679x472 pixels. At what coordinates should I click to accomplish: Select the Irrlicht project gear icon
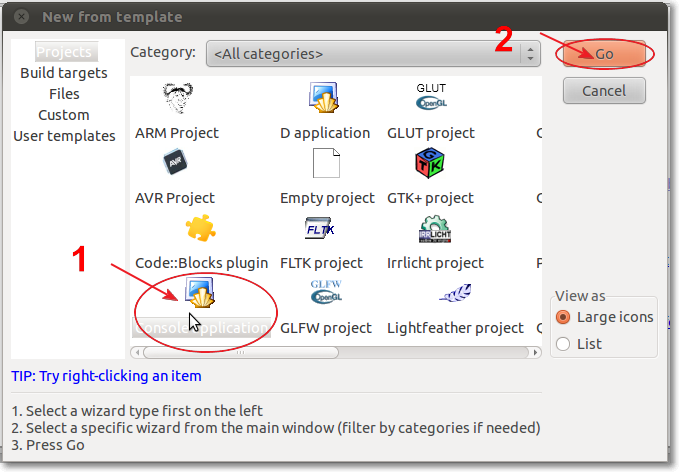pos(435,229)
